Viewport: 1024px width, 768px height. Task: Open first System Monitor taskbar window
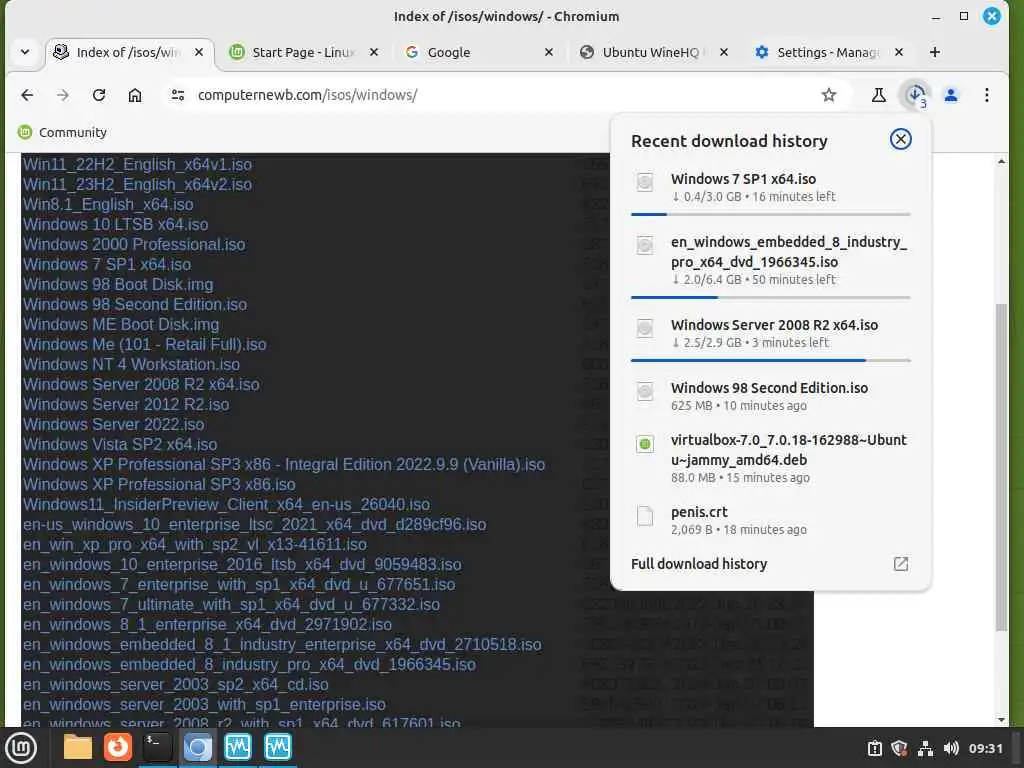tap(237, 748)
